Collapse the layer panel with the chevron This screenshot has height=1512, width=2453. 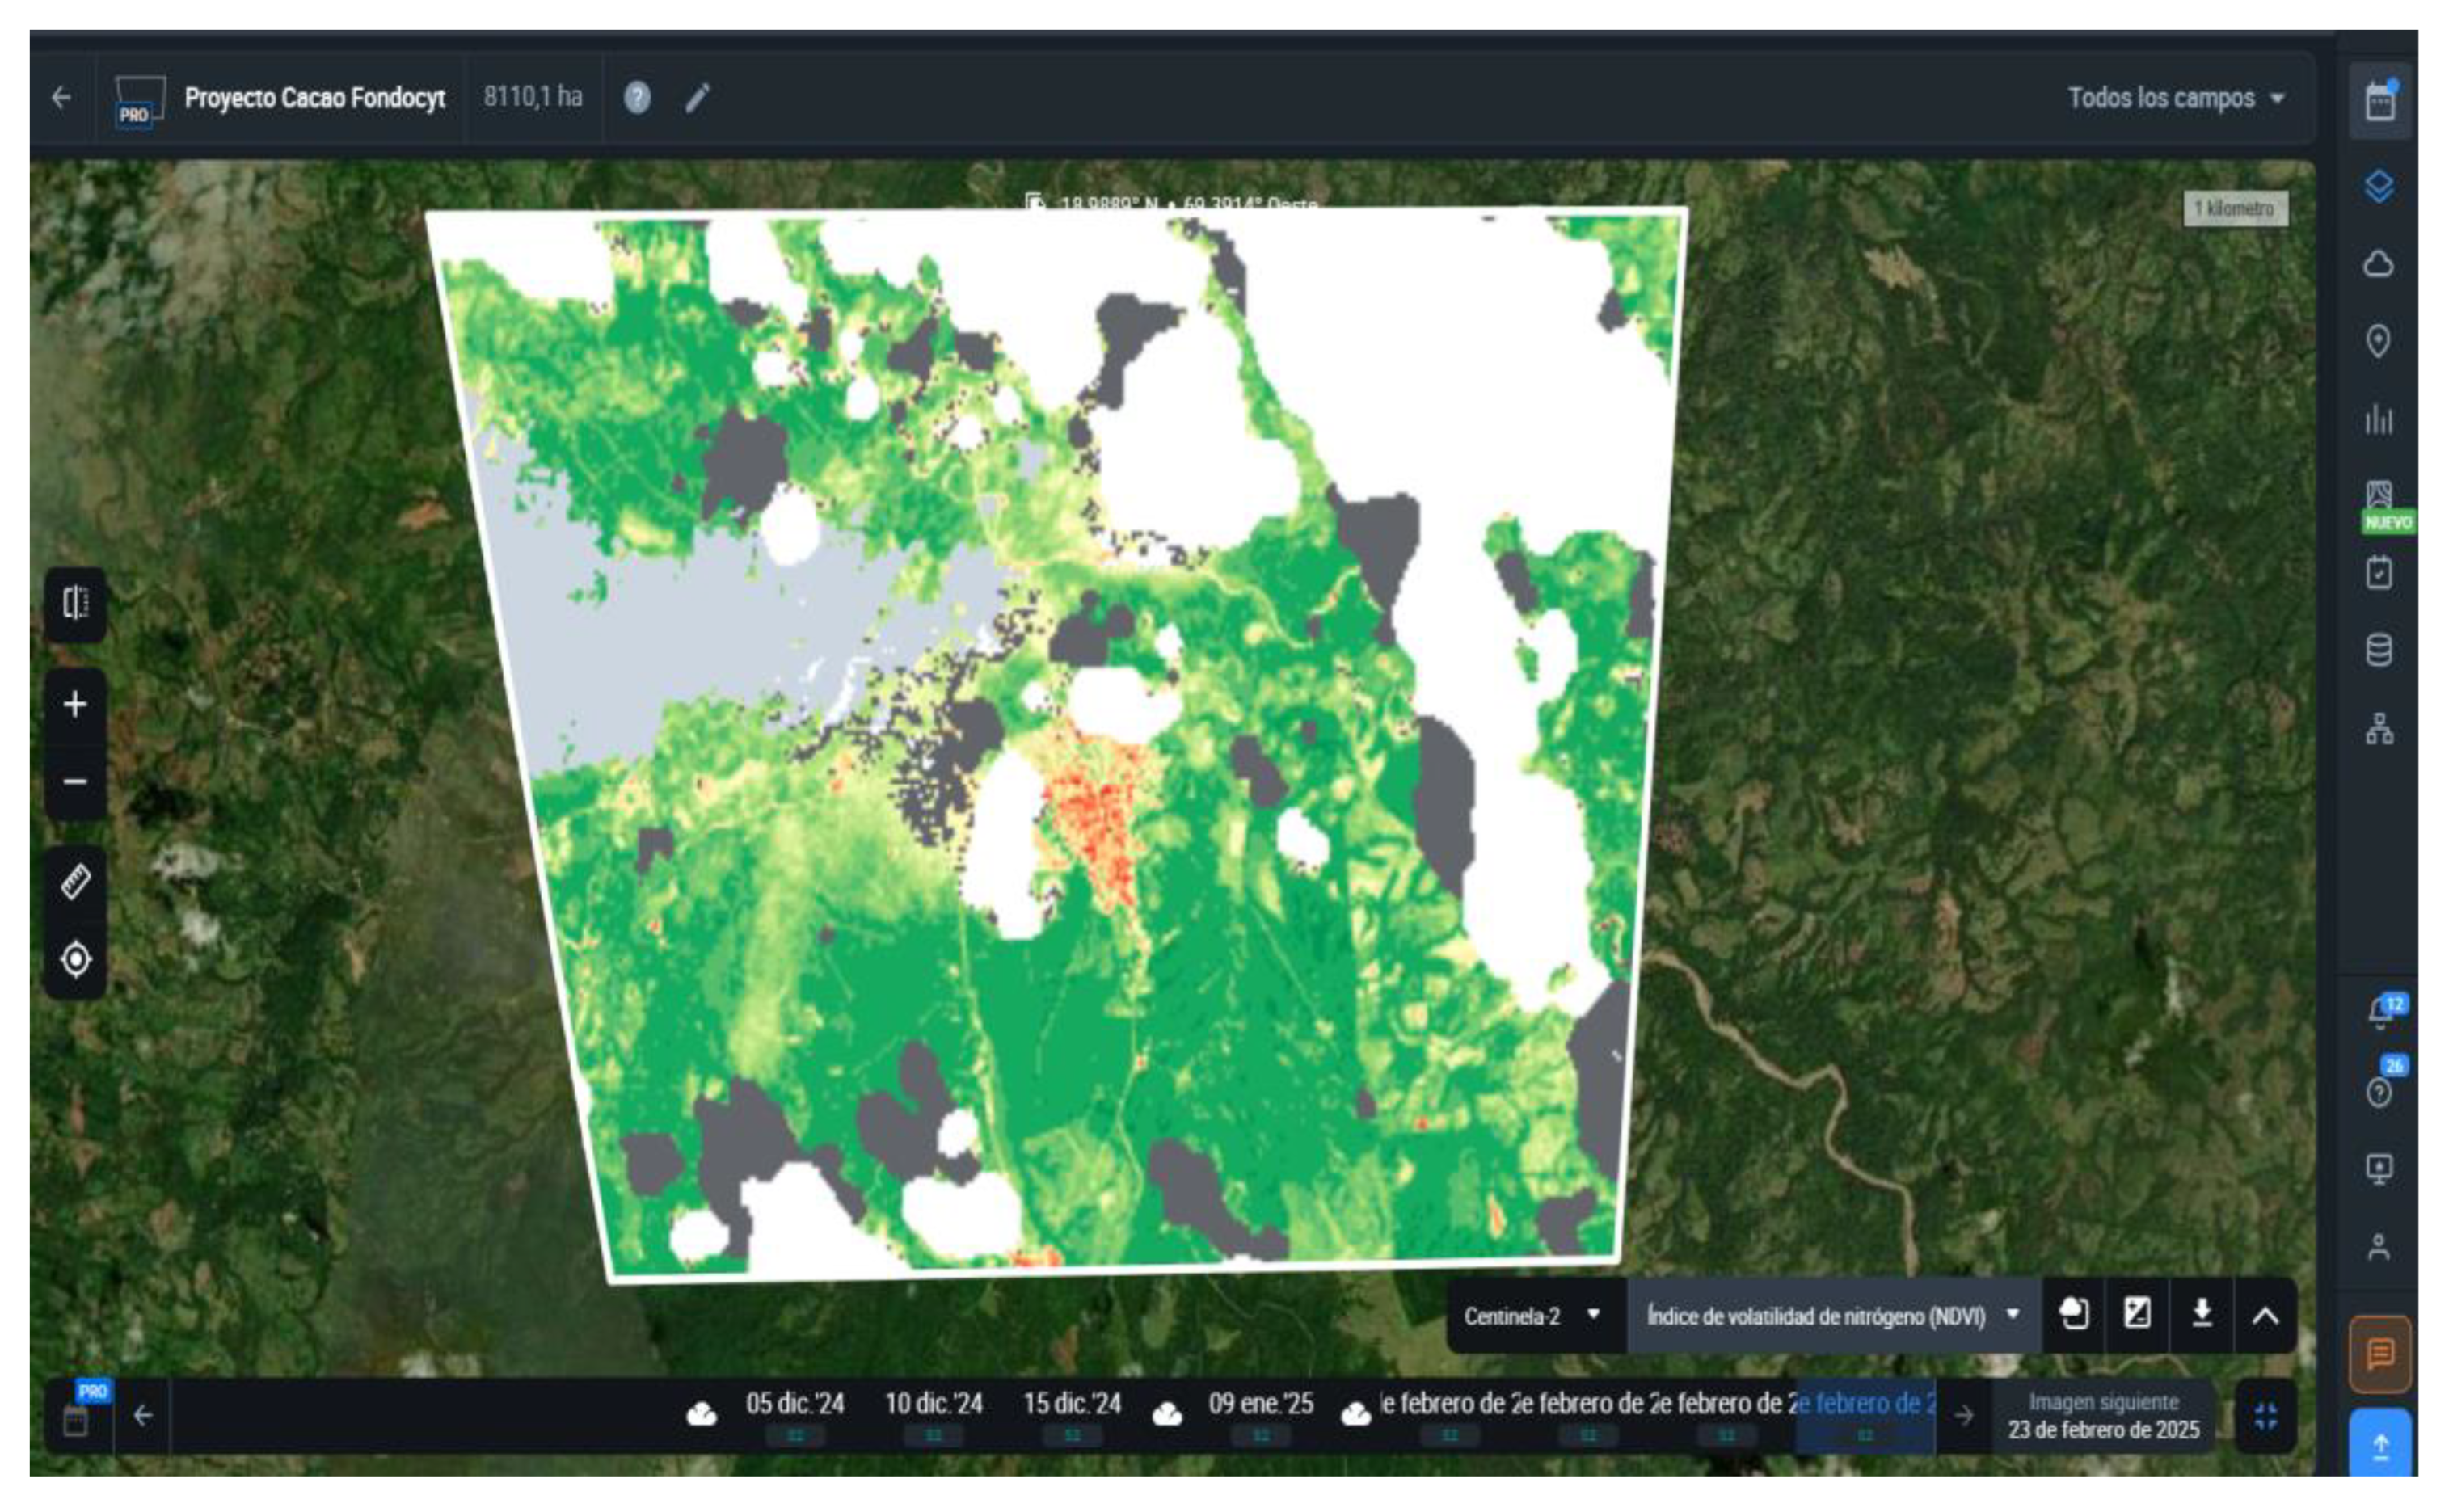(x=2265, y=1316)
